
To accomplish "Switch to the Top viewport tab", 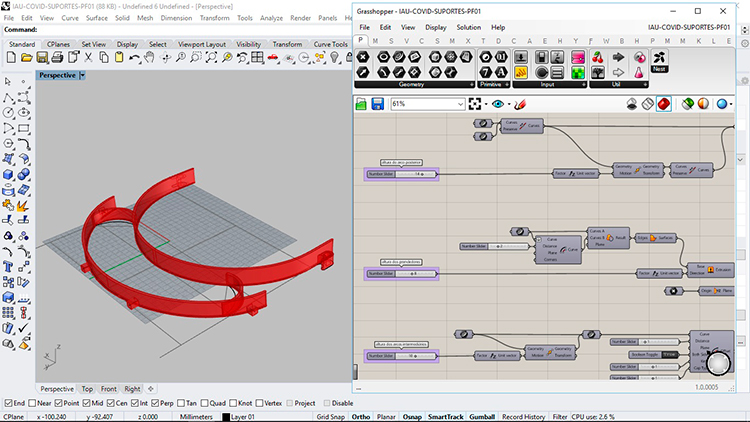I will click(x=87, y=389).
